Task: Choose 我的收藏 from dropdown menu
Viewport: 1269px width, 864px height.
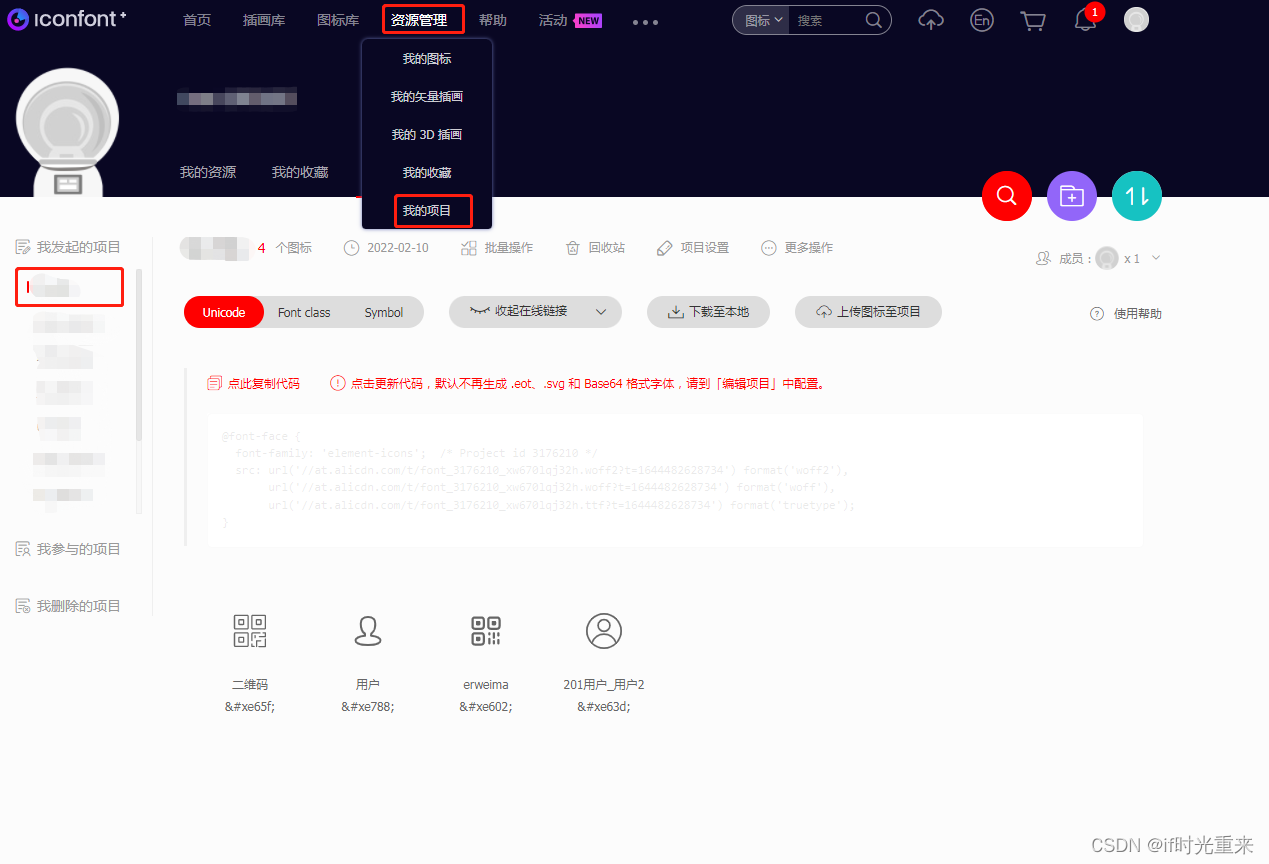Action: pos(427,173)
